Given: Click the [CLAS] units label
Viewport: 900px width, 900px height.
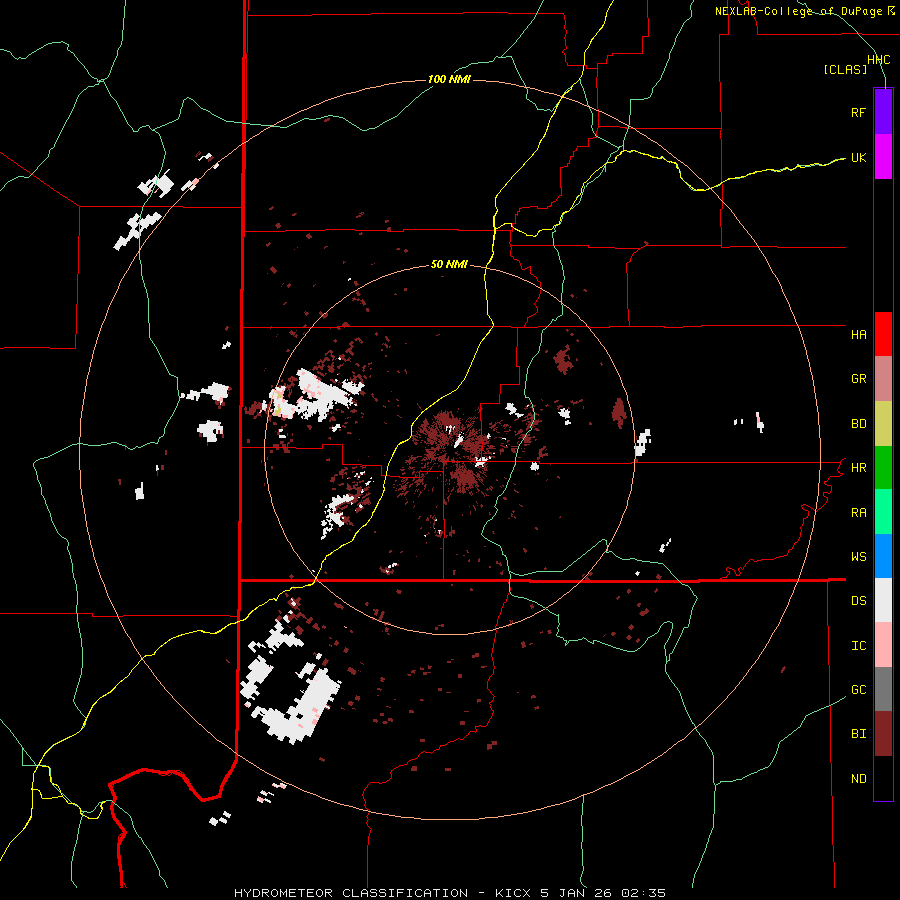Looking at the screenshot, I should (845, 69).
